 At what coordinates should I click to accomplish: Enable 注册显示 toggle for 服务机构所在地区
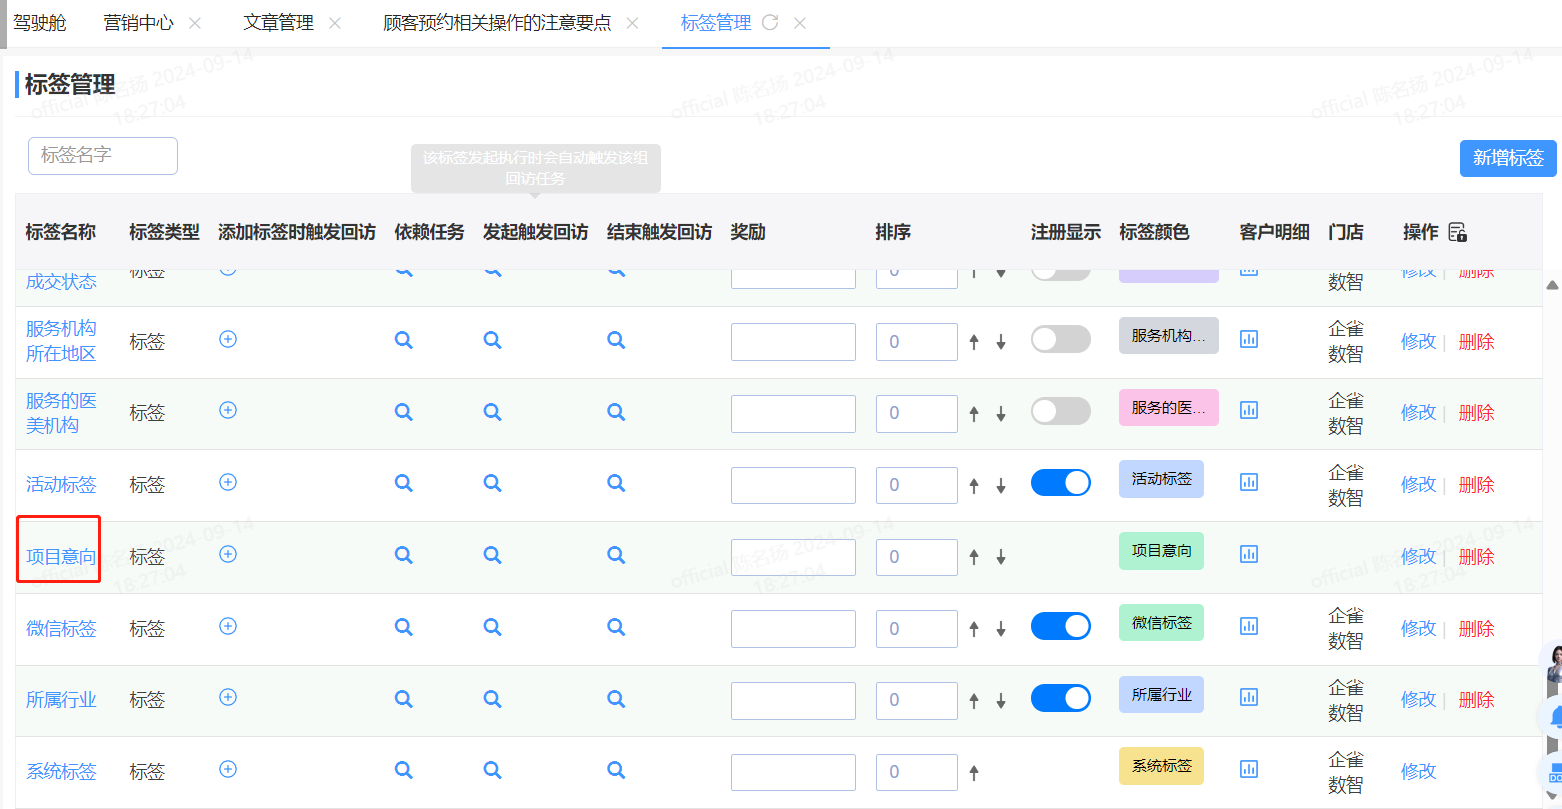click(x=1060, y=339)
